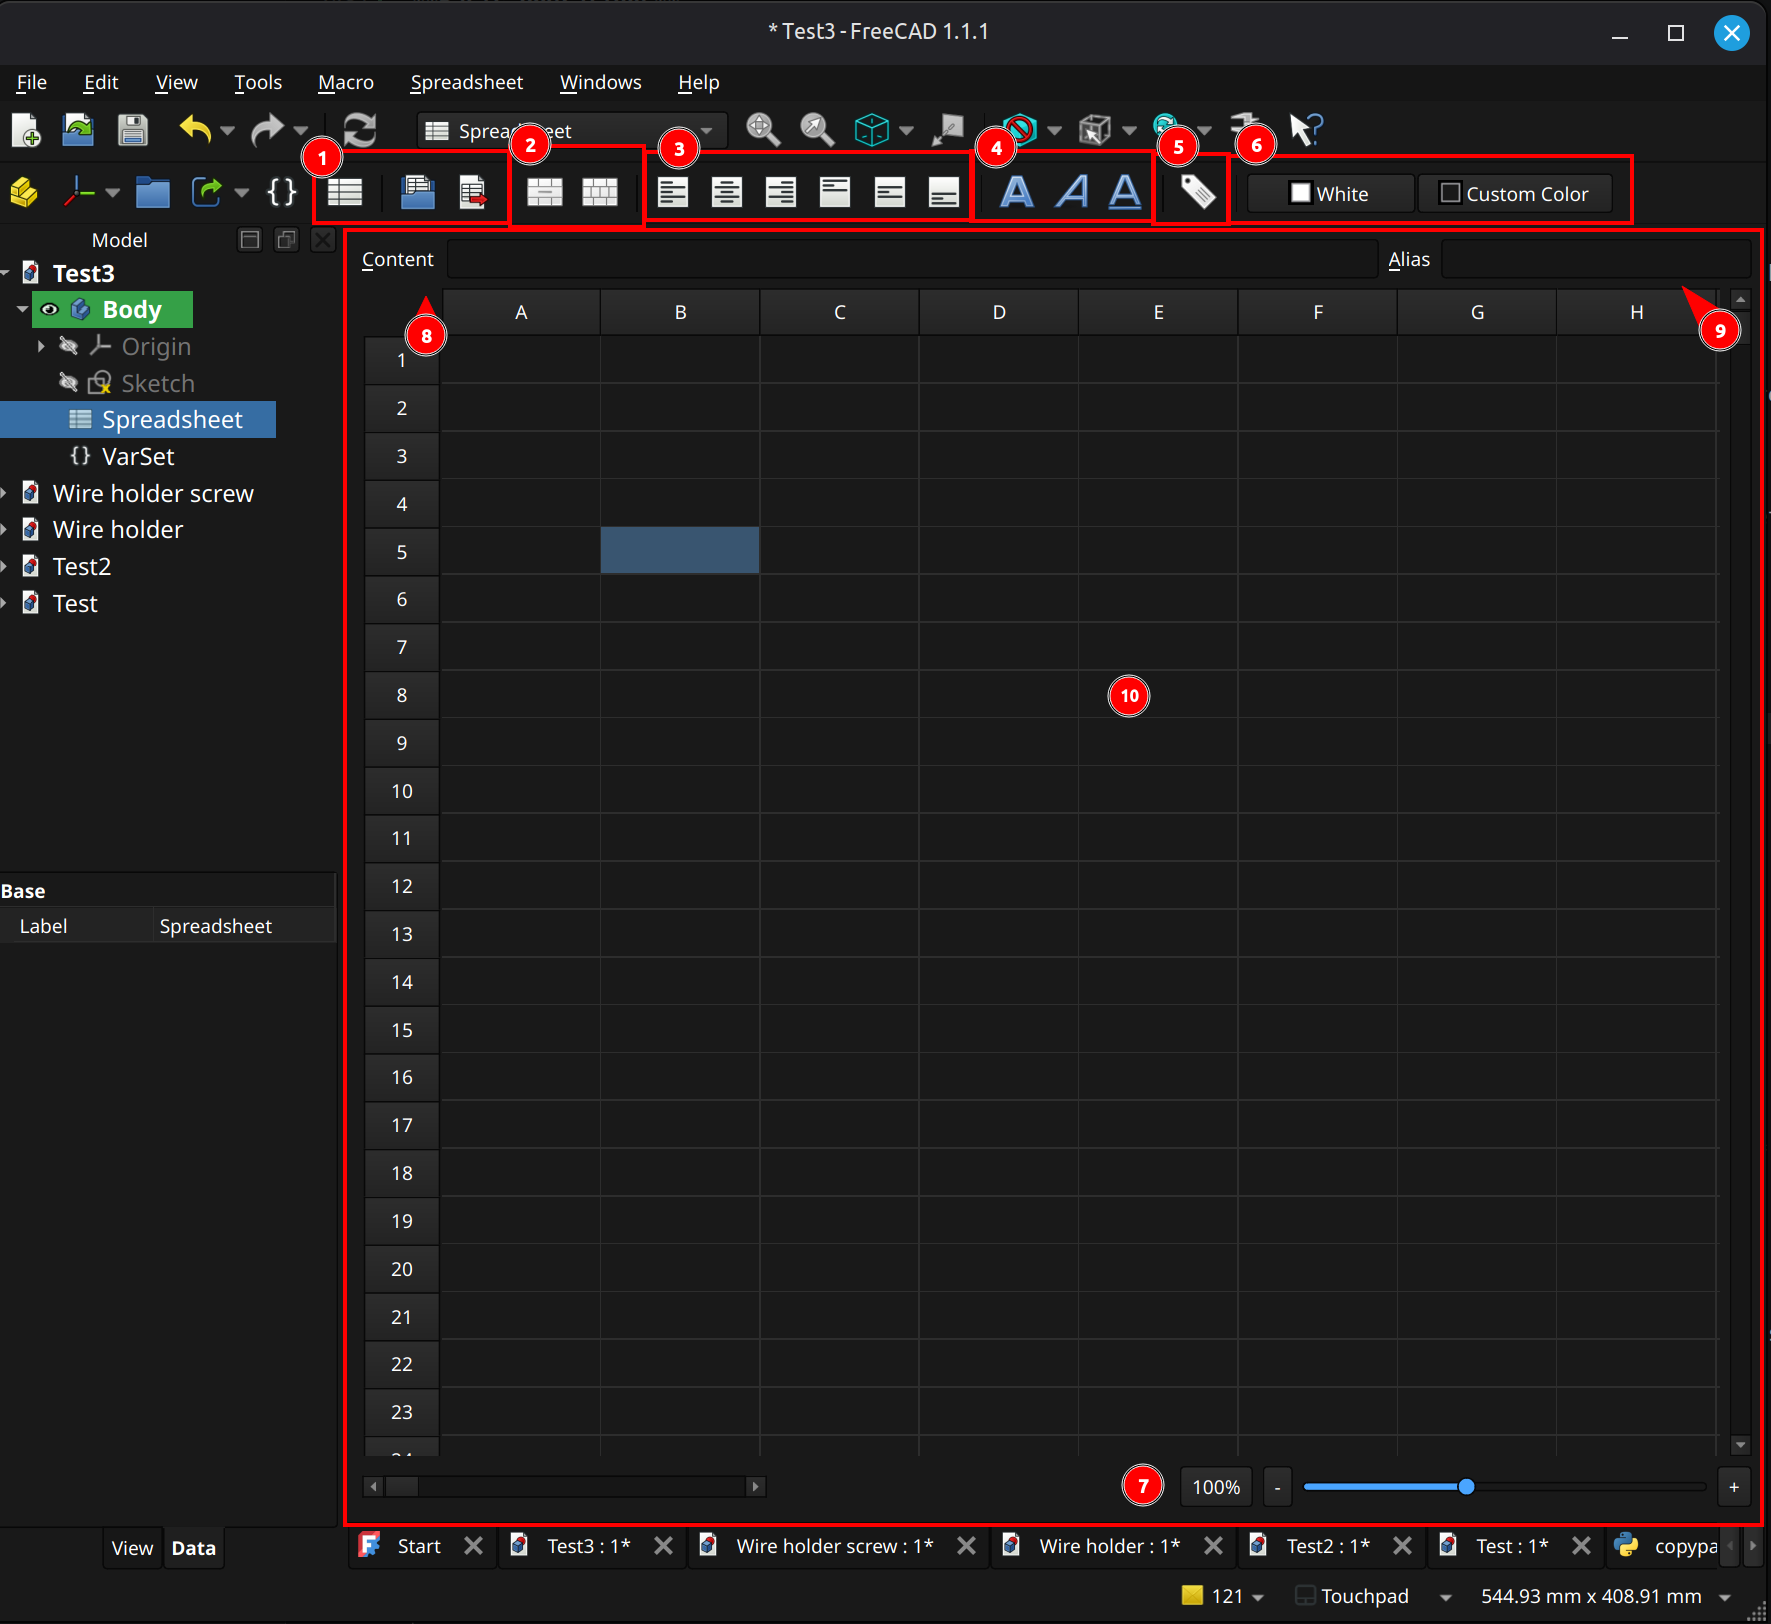Open the dimension units dropdown in the status bar
The width and height of the screenshot is (1771, 1624).
1725,1597
